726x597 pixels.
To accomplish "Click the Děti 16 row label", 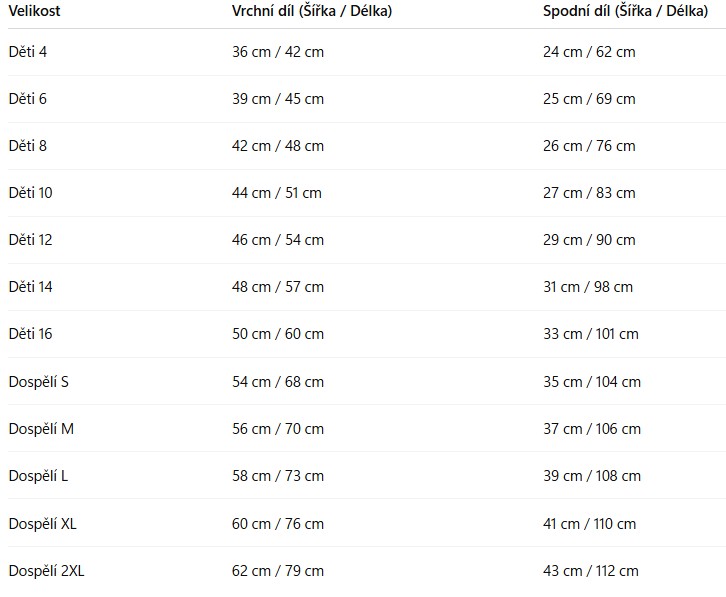I will click(31, 334).
